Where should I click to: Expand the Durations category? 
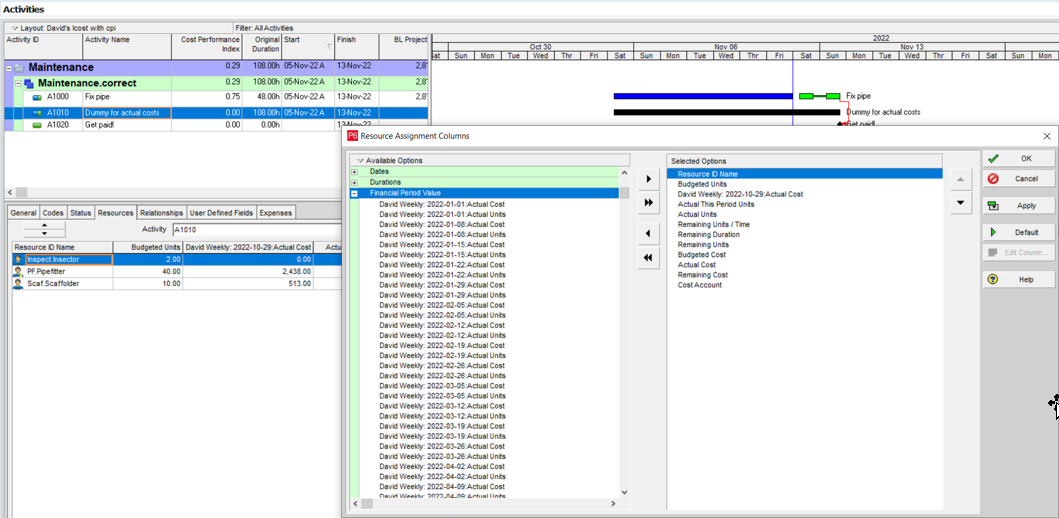click(354, 183)
